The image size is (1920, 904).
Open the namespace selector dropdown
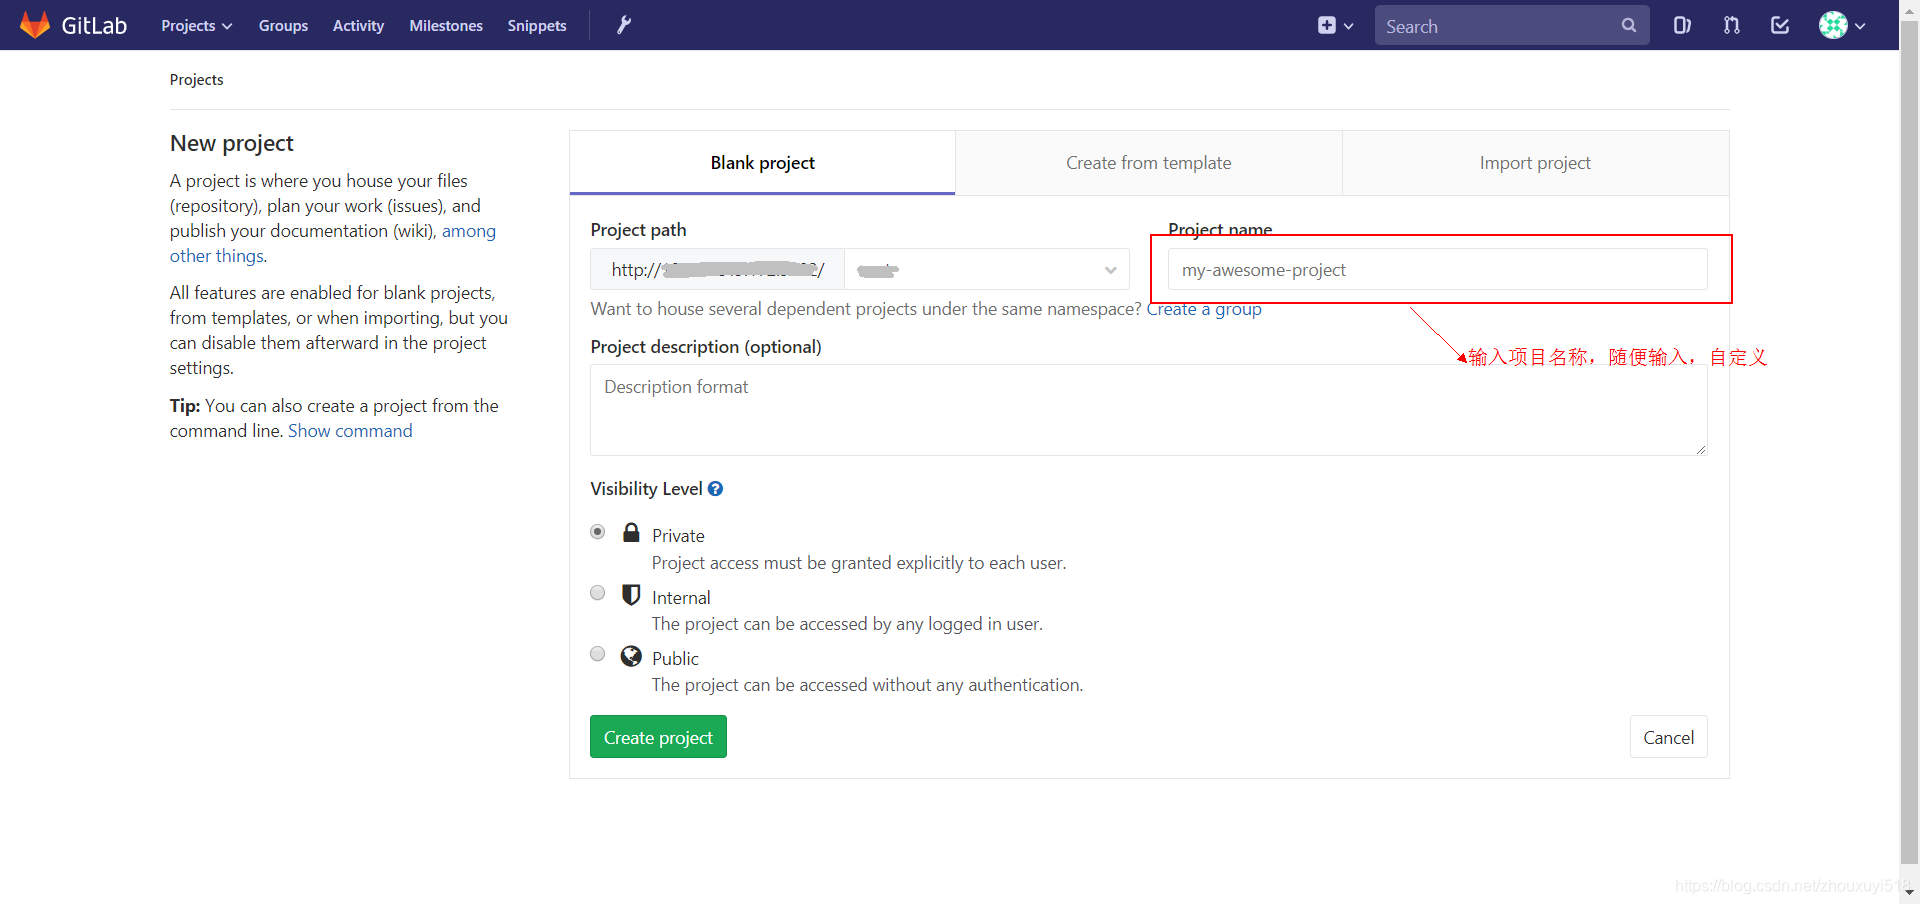click(x=987, y=270)
